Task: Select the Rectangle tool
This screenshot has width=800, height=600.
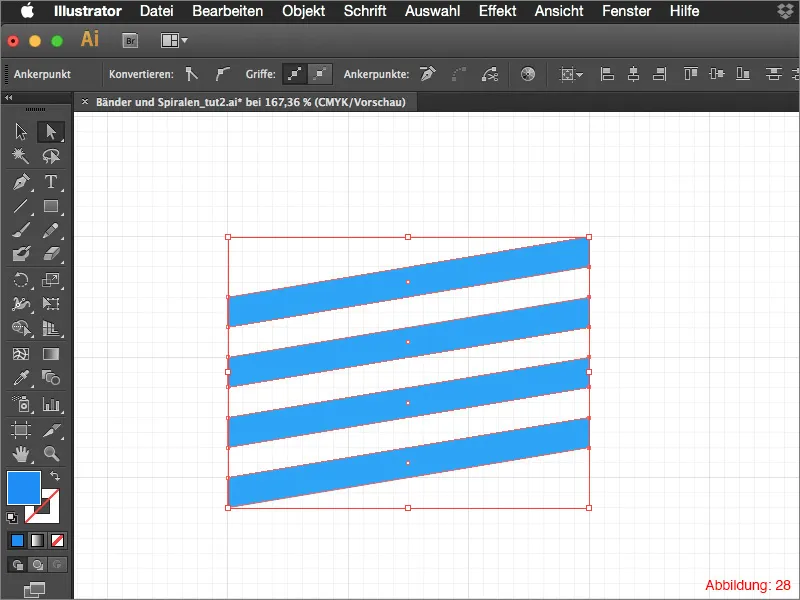Action: coord(51,206)
